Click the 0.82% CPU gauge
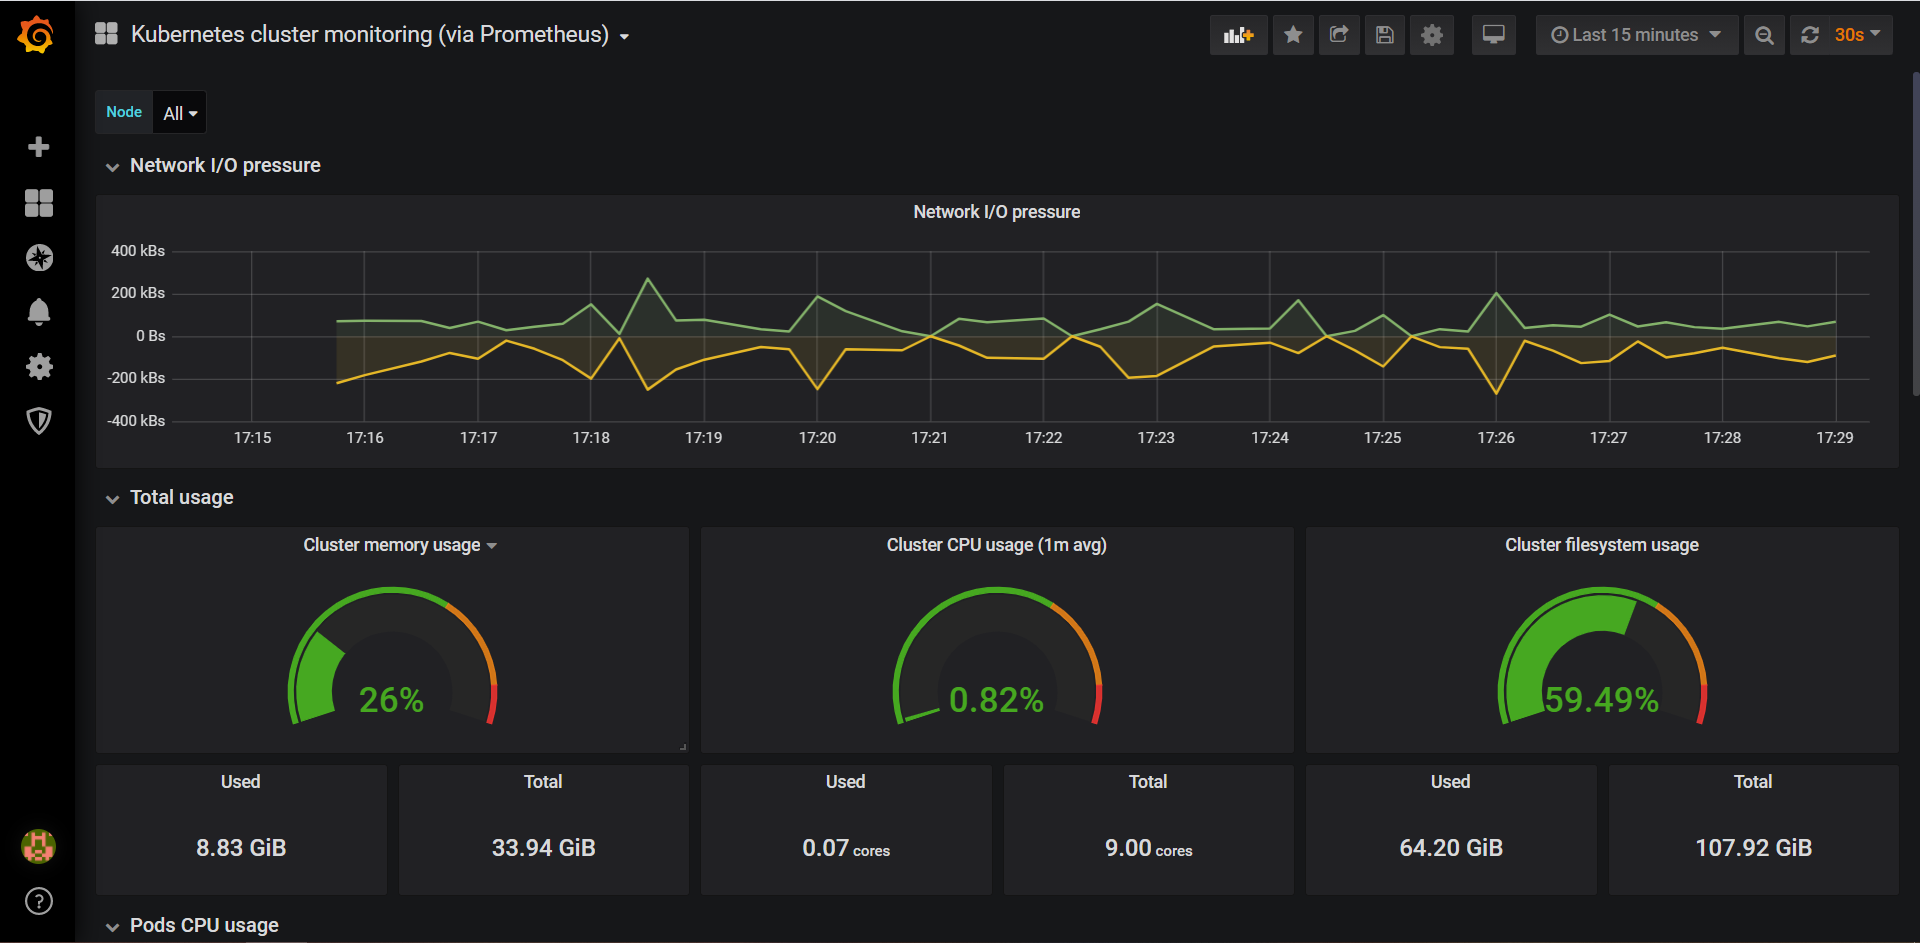The width and height of the screenshot is (1920, 943). (996, 657)
